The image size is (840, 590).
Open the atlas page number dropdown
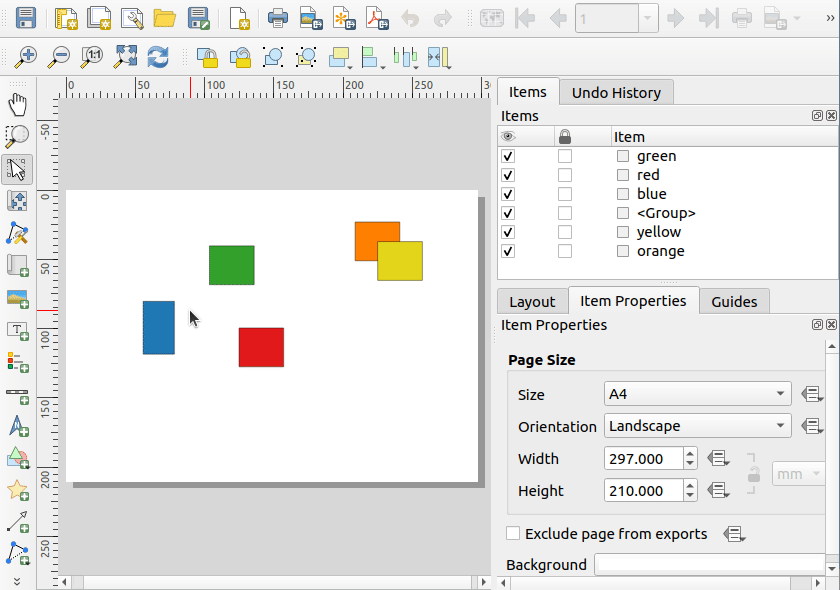click(648, 18)
